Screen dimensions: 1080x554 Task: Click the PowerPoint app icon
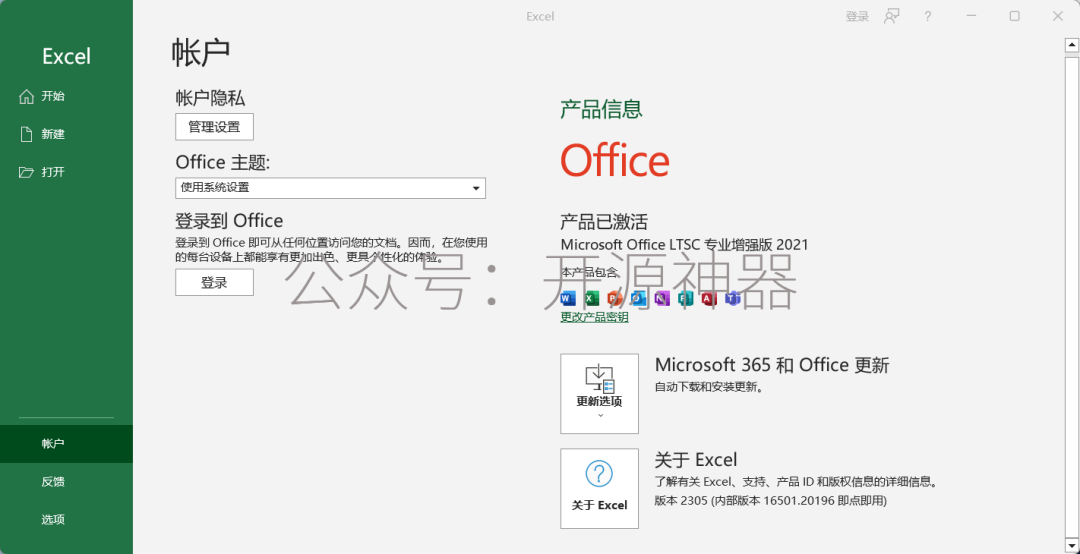614,298
